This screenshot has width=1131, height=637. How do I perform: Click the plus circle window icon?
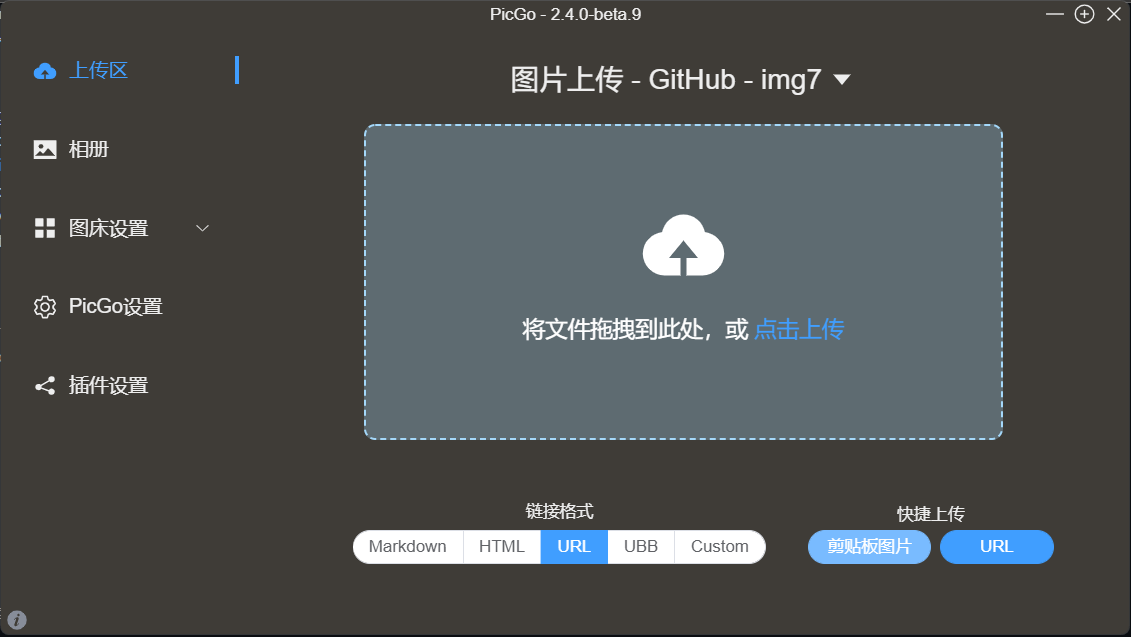click(1084, 14)
